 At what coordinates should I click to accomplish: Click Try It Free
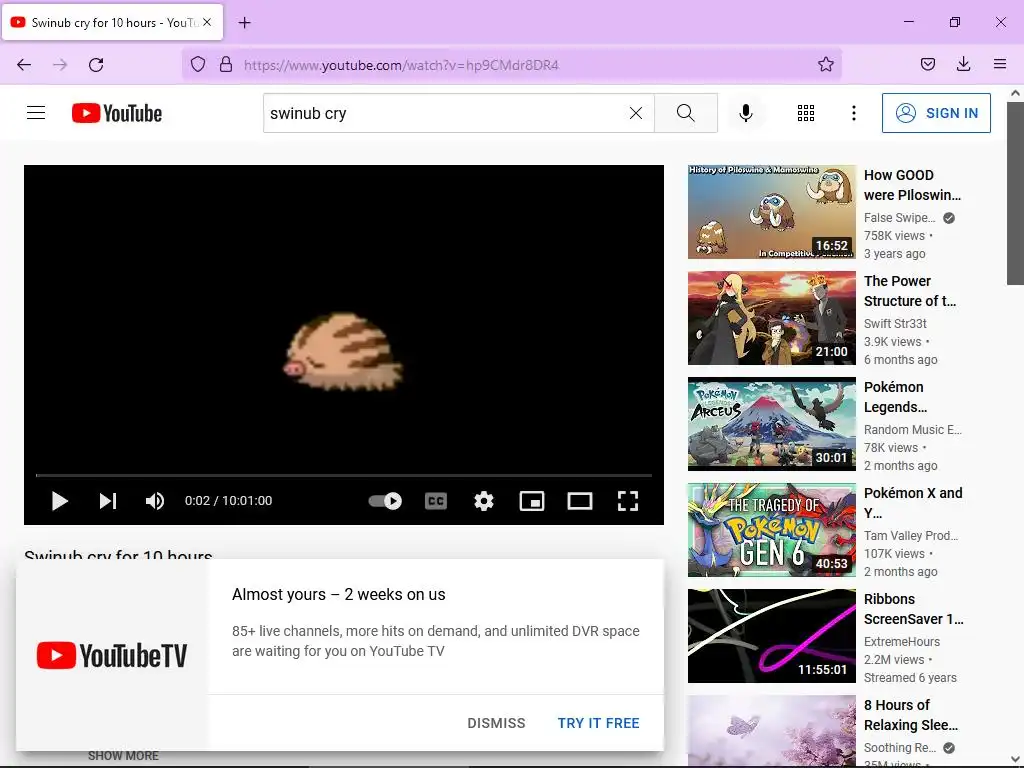click(598, 723)
